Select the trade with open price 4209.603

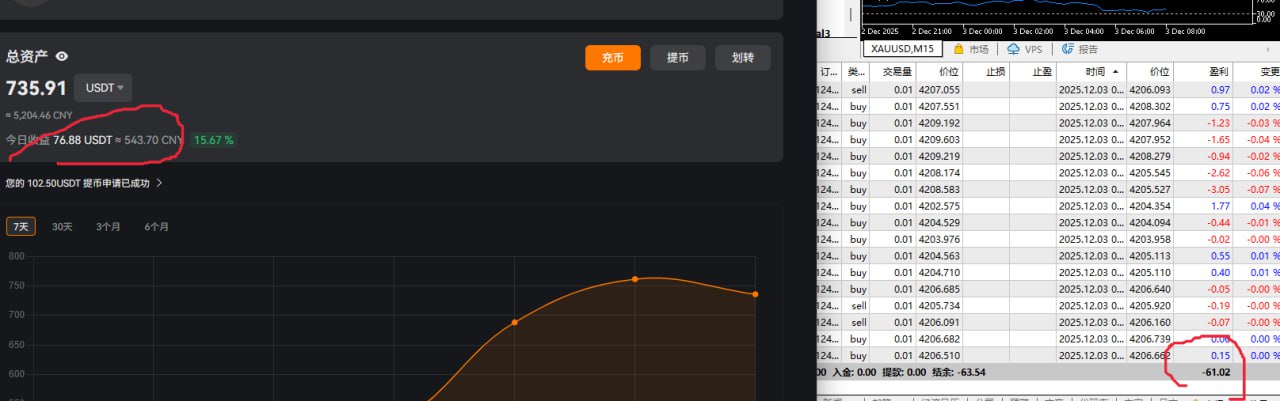point(1048,140)
